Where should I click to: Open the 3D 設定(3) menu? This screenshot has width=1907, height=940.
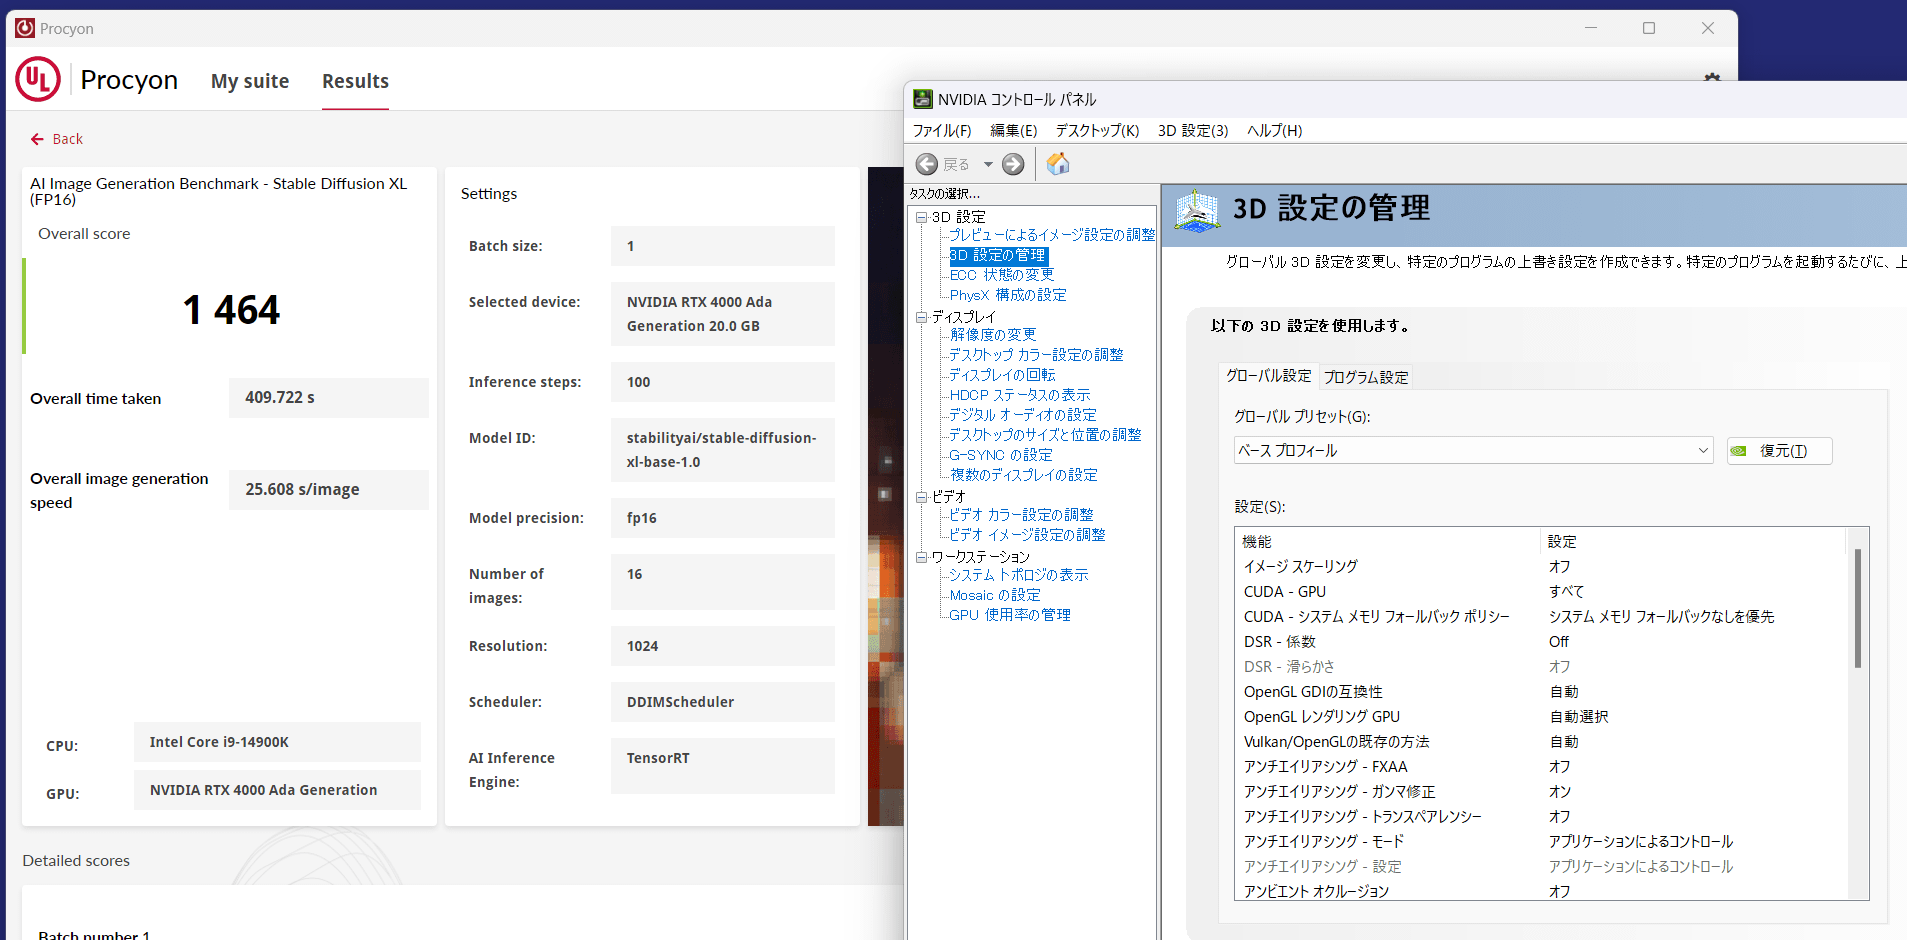tap(1193, 131)
